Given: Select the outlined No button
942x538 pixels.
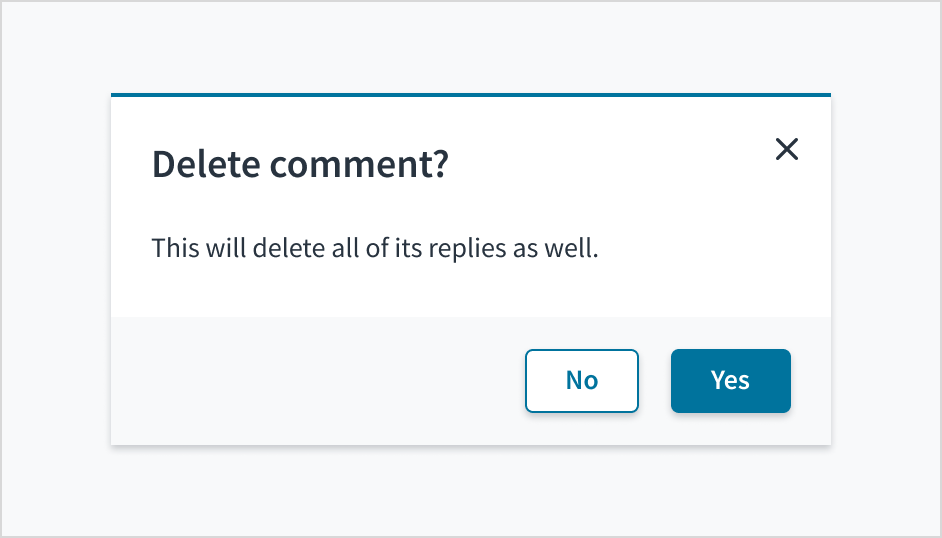Looking at the screenshot, I should point(581,381).
